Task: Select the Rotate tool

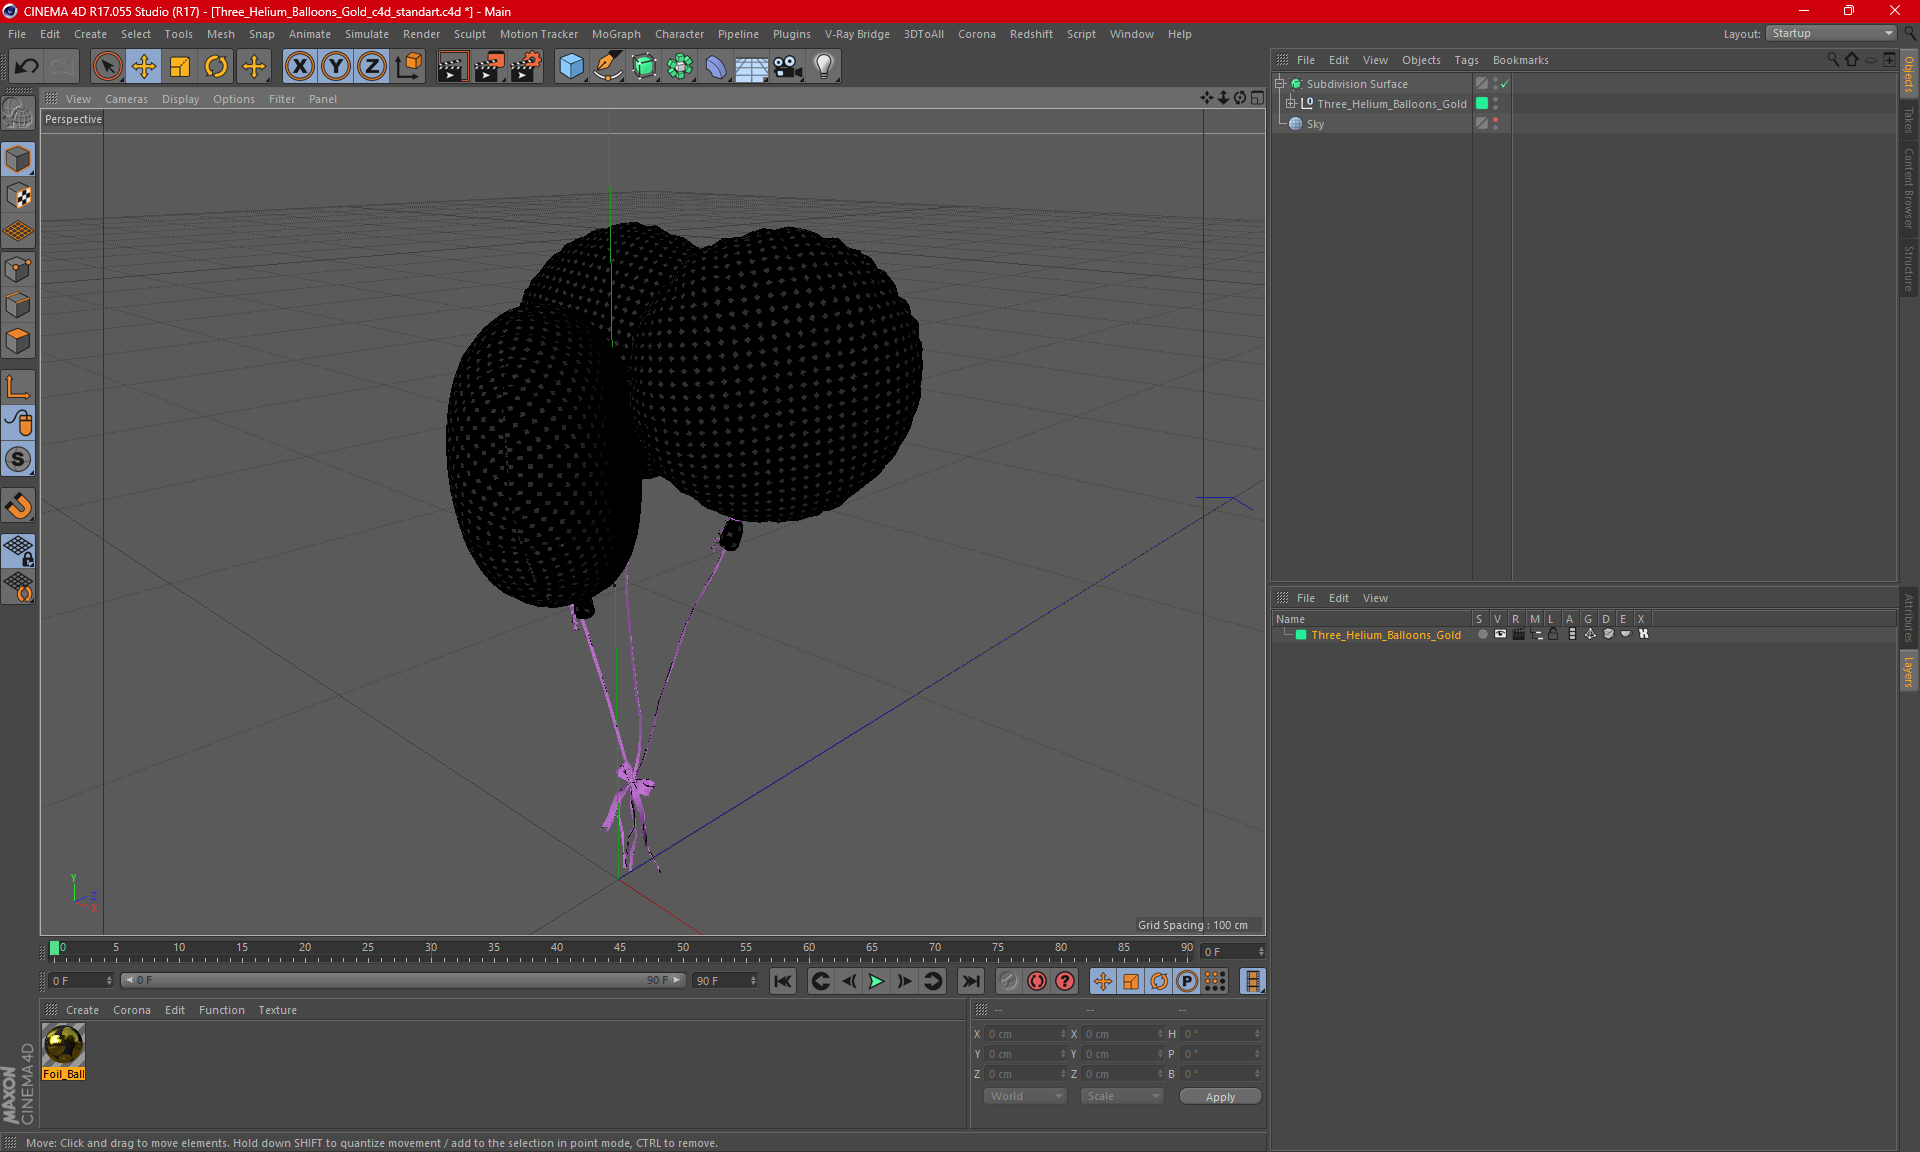Action: click(216, 67)
